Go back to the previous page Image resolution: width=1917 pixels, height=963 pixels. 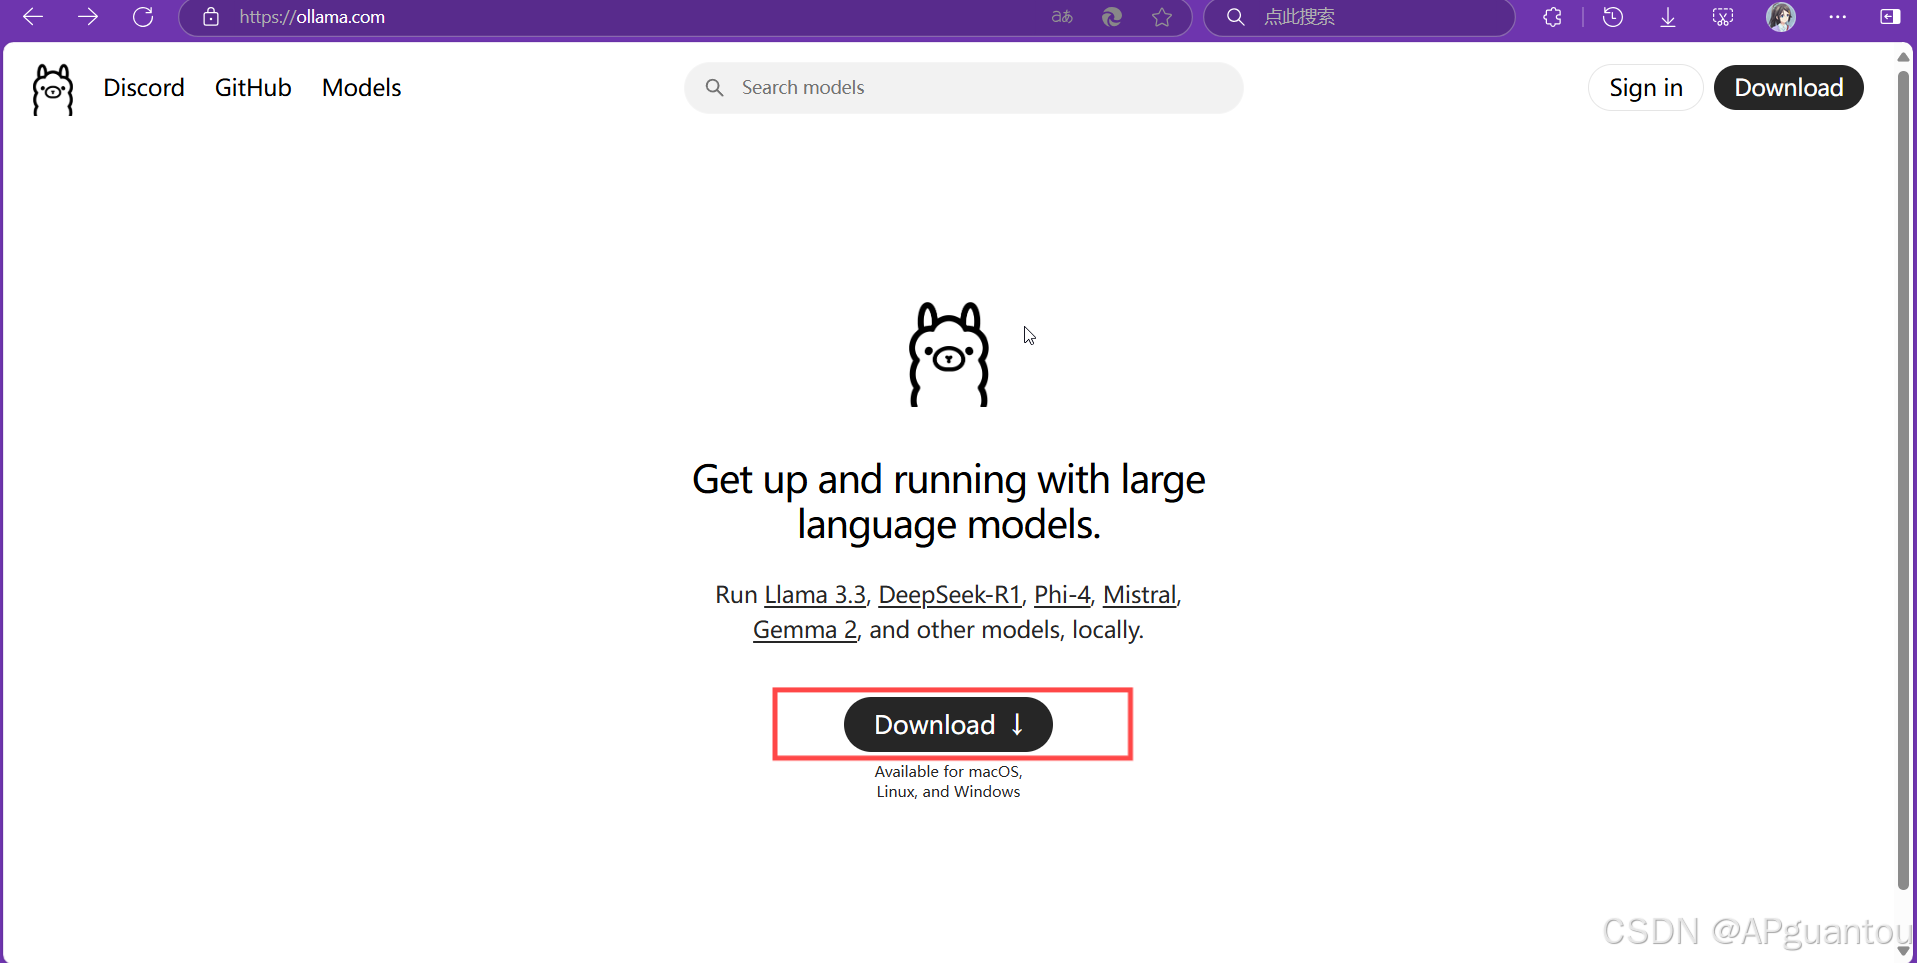[33, 17]
